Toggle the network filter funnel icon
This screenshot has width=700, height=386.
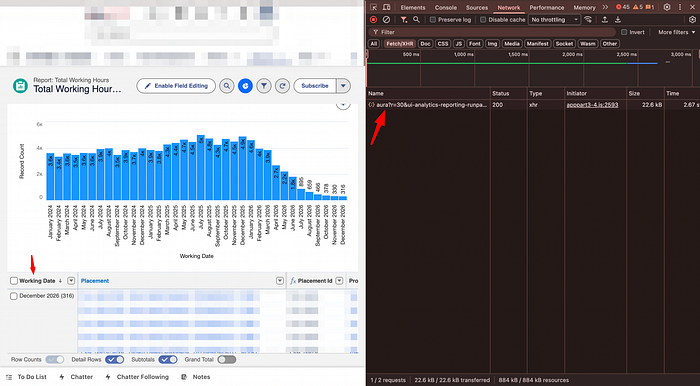click(404, 20)
